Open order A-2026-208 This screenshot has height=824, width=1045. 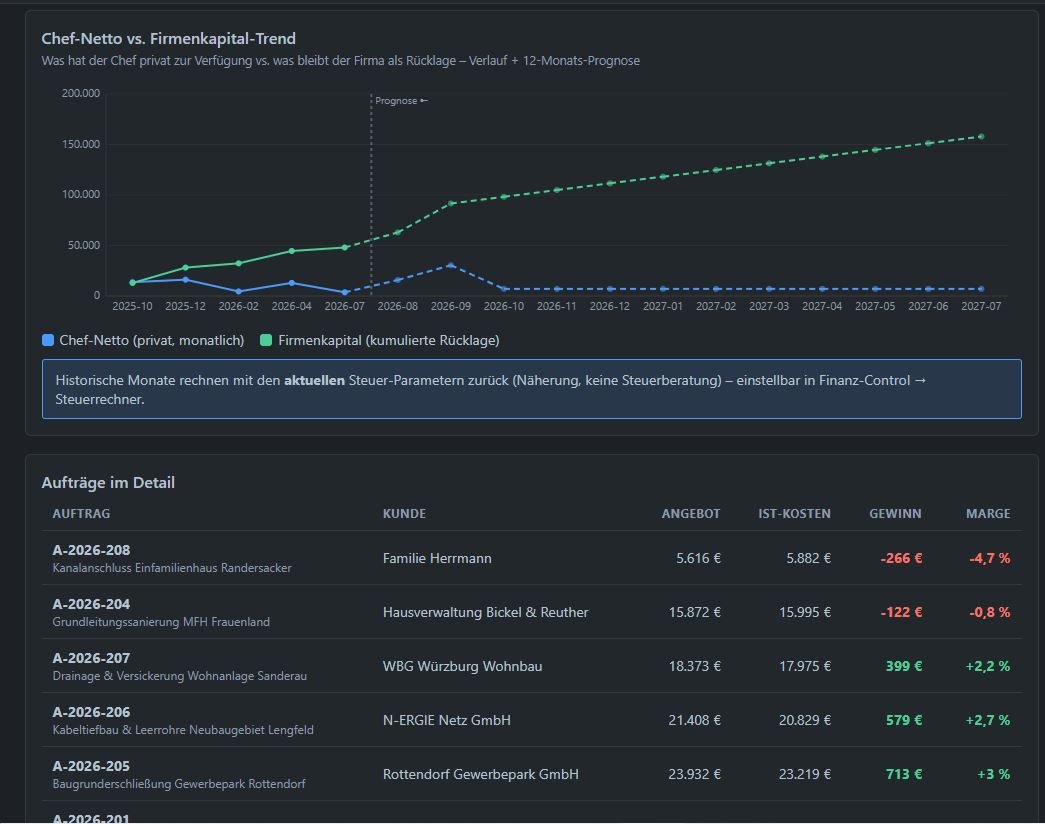click(x=91, y=550)
